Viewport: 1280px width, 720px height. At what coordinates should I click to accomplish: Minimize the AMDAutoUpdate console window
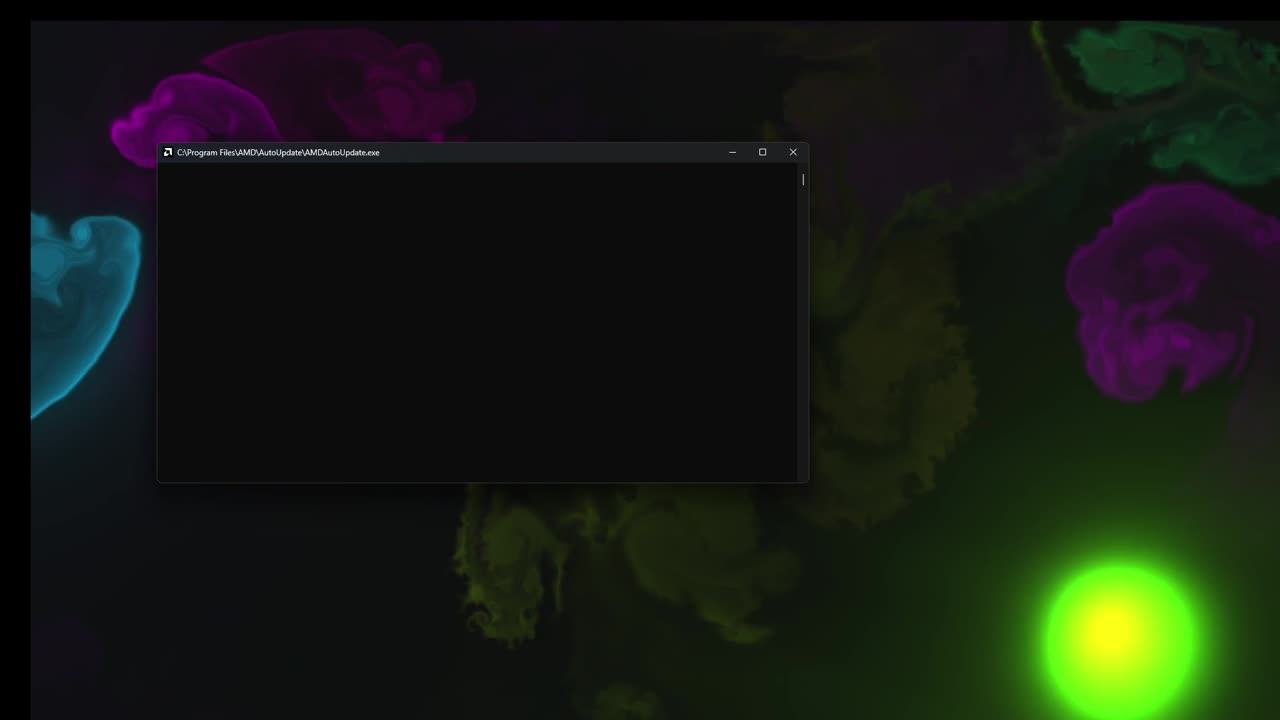[x=732, y=152]
